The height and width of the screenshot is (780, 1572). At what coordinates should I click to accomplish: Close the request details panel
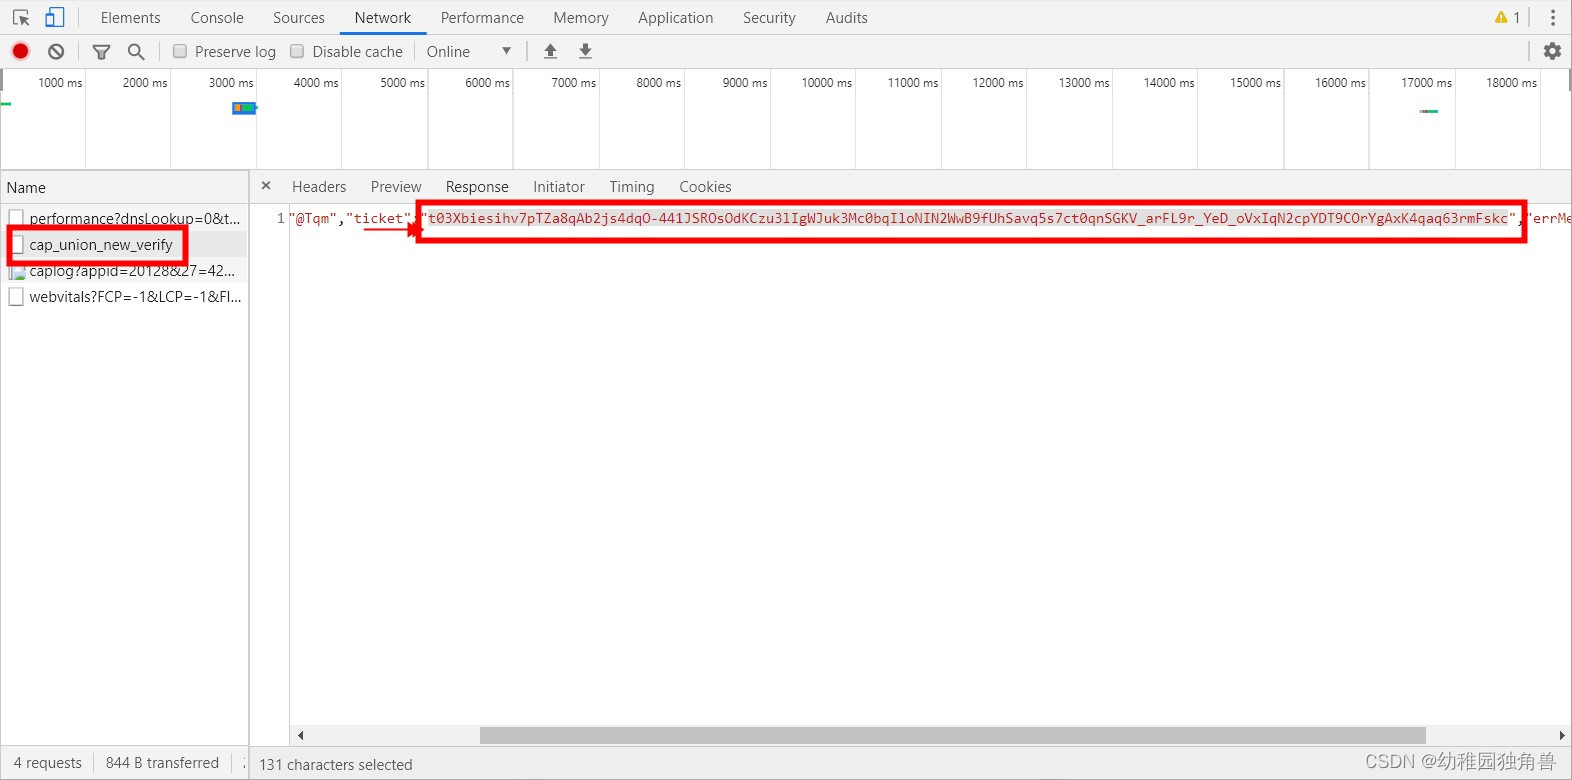266,186
